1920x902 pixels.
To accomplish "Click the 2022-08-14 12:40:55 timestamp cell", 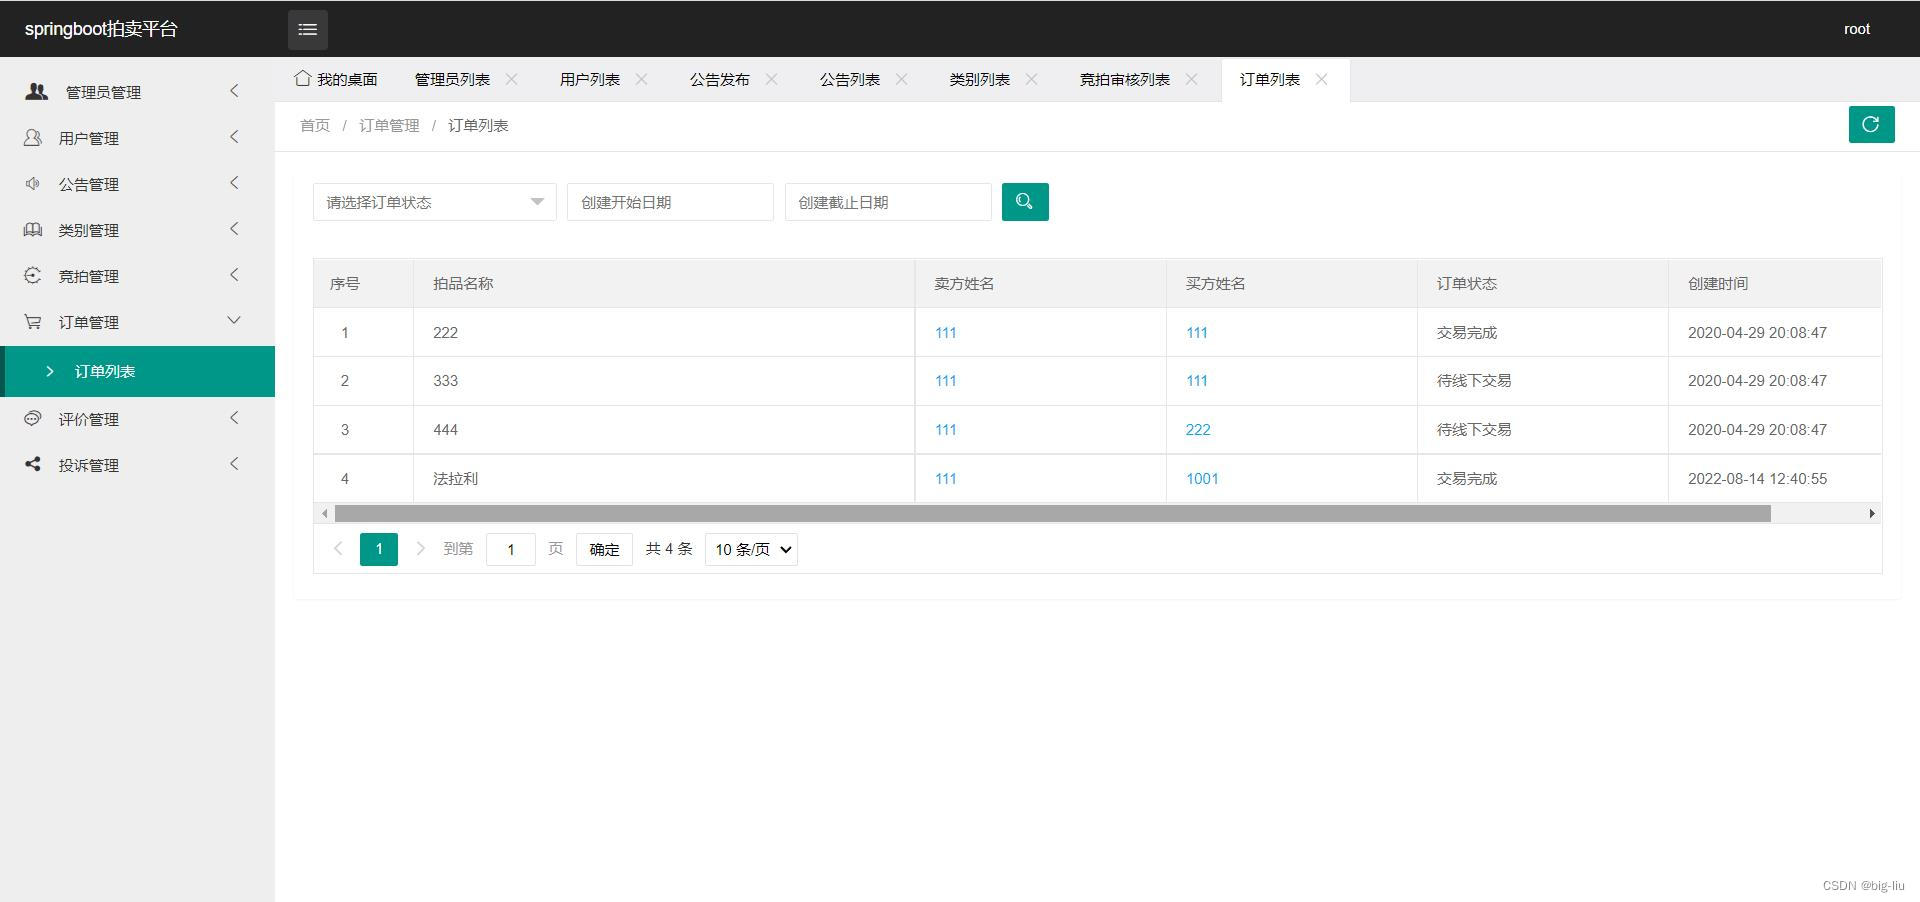I will pos(1775,478).
